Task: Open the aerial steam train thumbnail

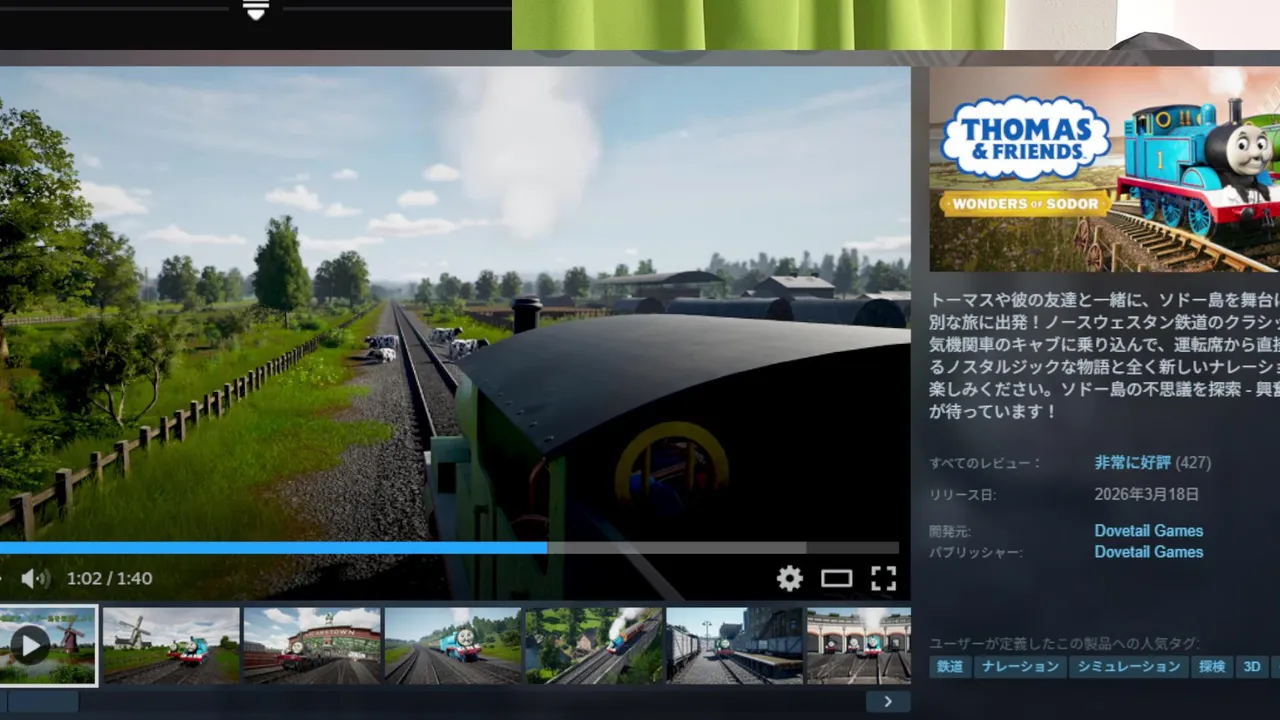Action: (x=594, y=645)
